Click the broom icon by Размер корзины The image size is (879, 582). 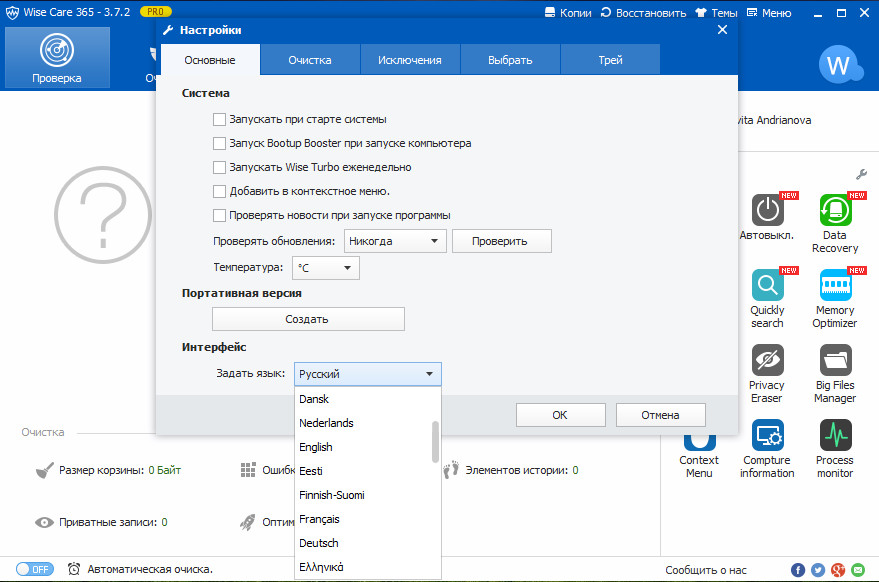(45, 470)
